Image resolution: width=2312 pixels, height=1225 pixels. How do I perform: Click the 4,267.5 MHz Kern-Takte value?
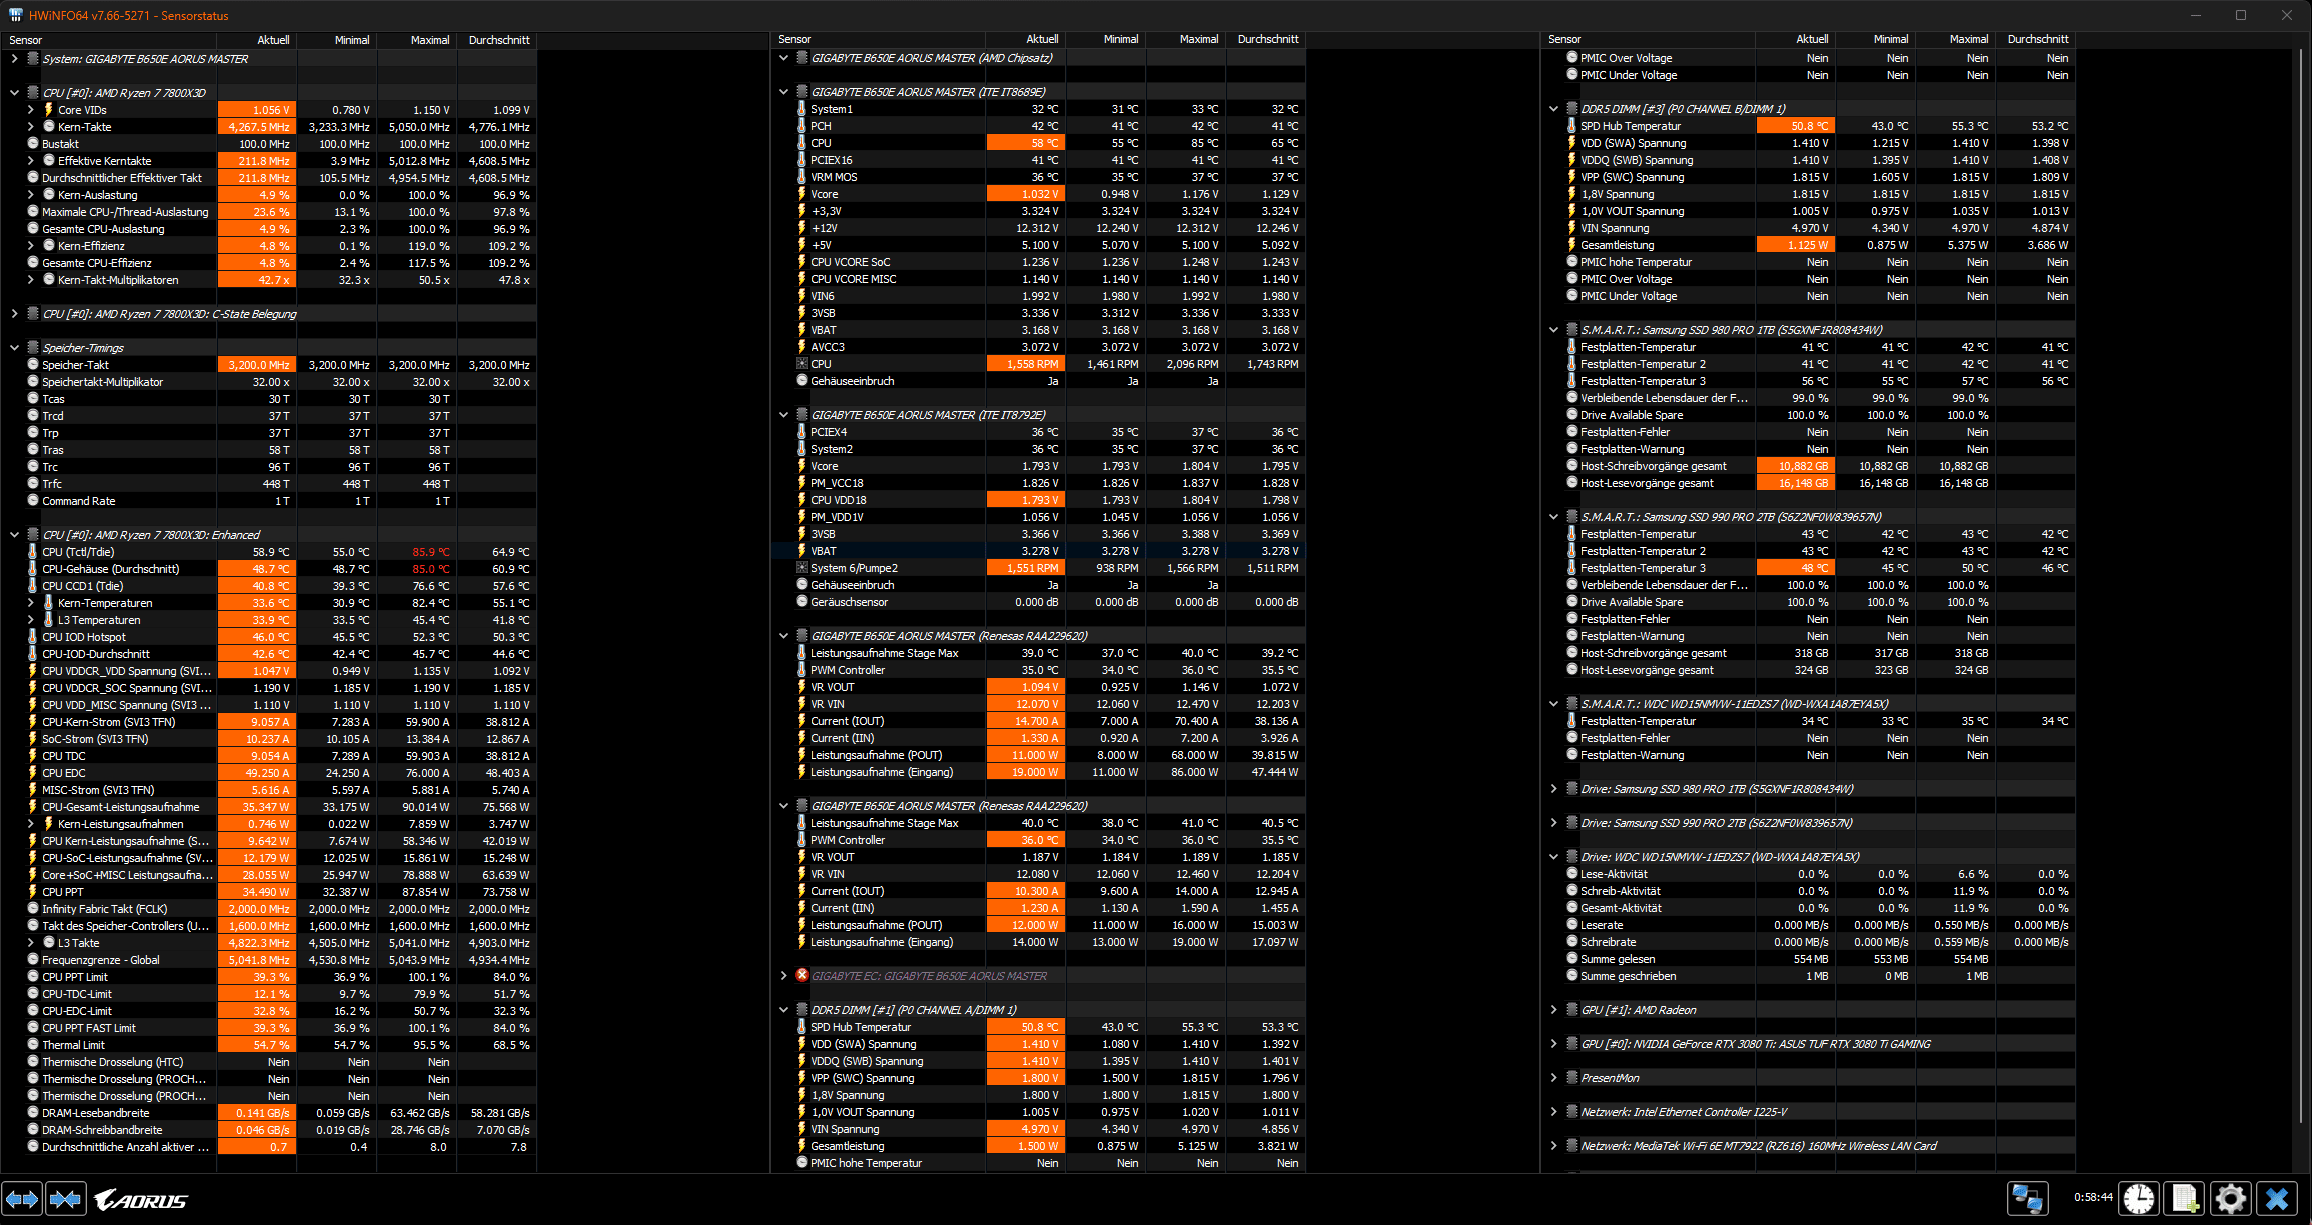(257, 127)
